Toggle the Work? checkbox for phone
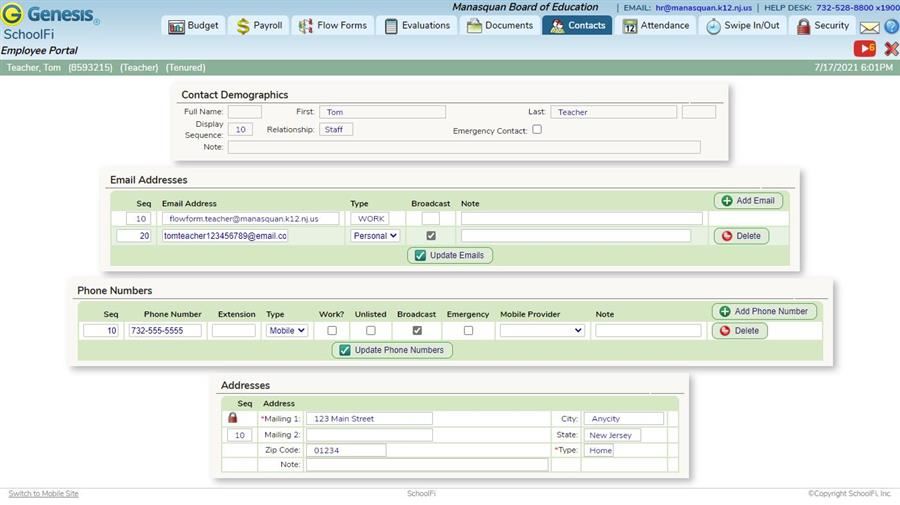Image resolution: width=900 pixels, height=505 pixels. (332, 331)
